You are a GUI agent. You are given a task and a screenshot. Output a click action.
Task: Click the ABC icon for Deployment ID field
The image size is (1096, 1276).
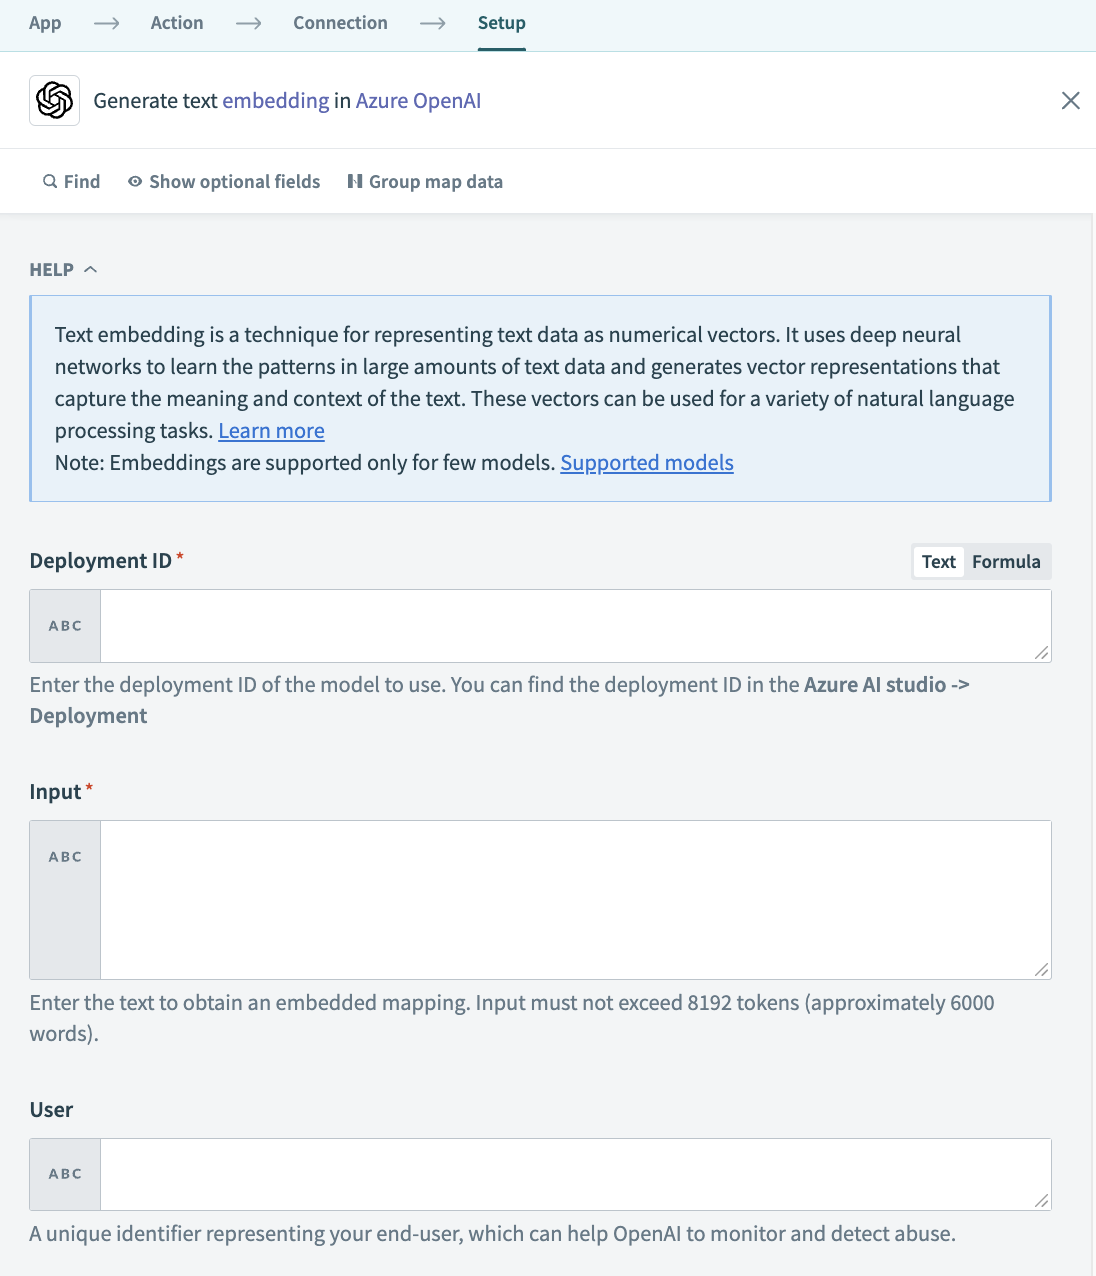64,625
